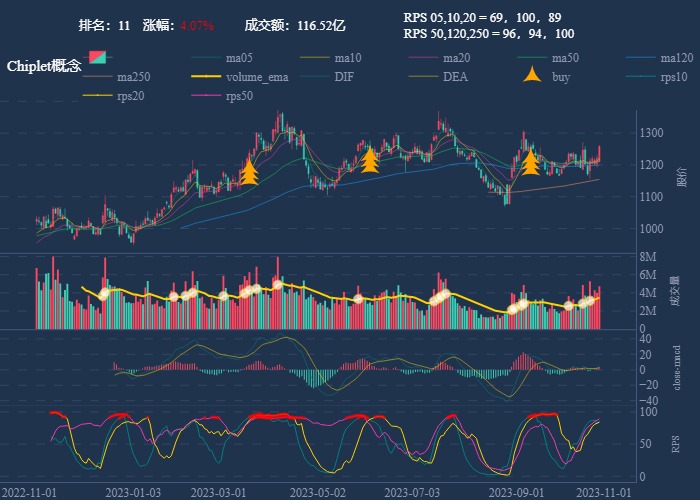Click the ma50 legend line icon

530,58
